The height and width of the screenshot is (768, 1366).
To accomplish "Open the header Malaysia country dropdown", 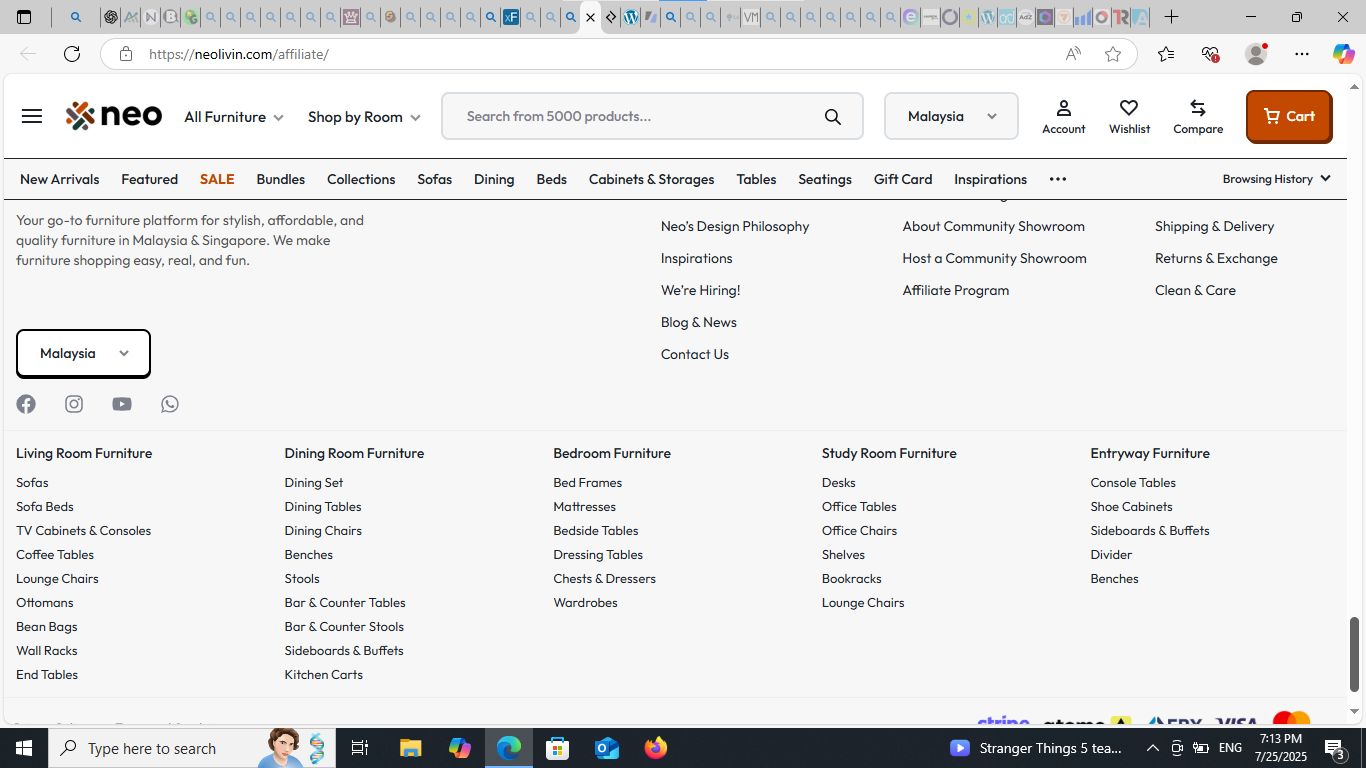I will click(951, 116).
